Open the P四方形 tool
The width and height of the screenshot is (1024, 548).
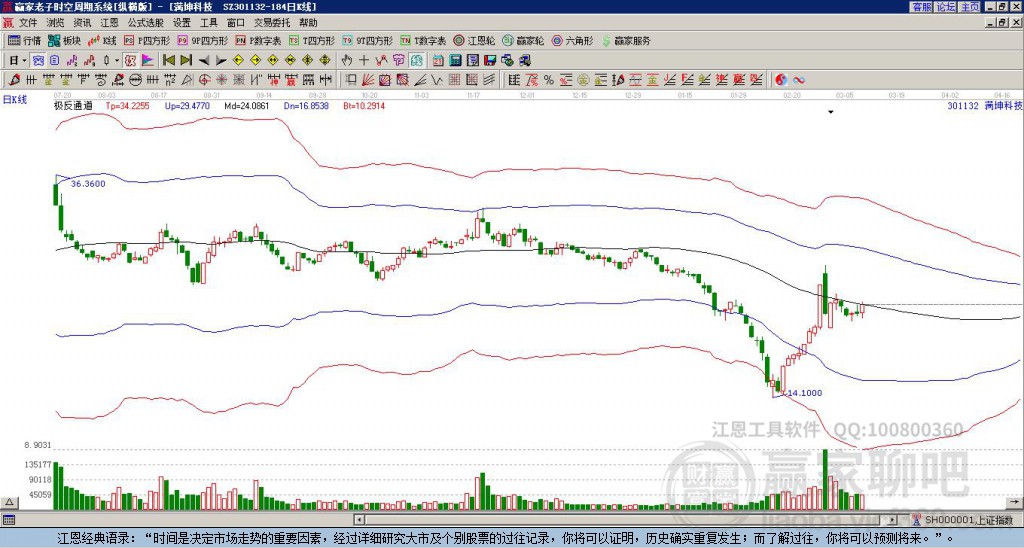point(147,40)
